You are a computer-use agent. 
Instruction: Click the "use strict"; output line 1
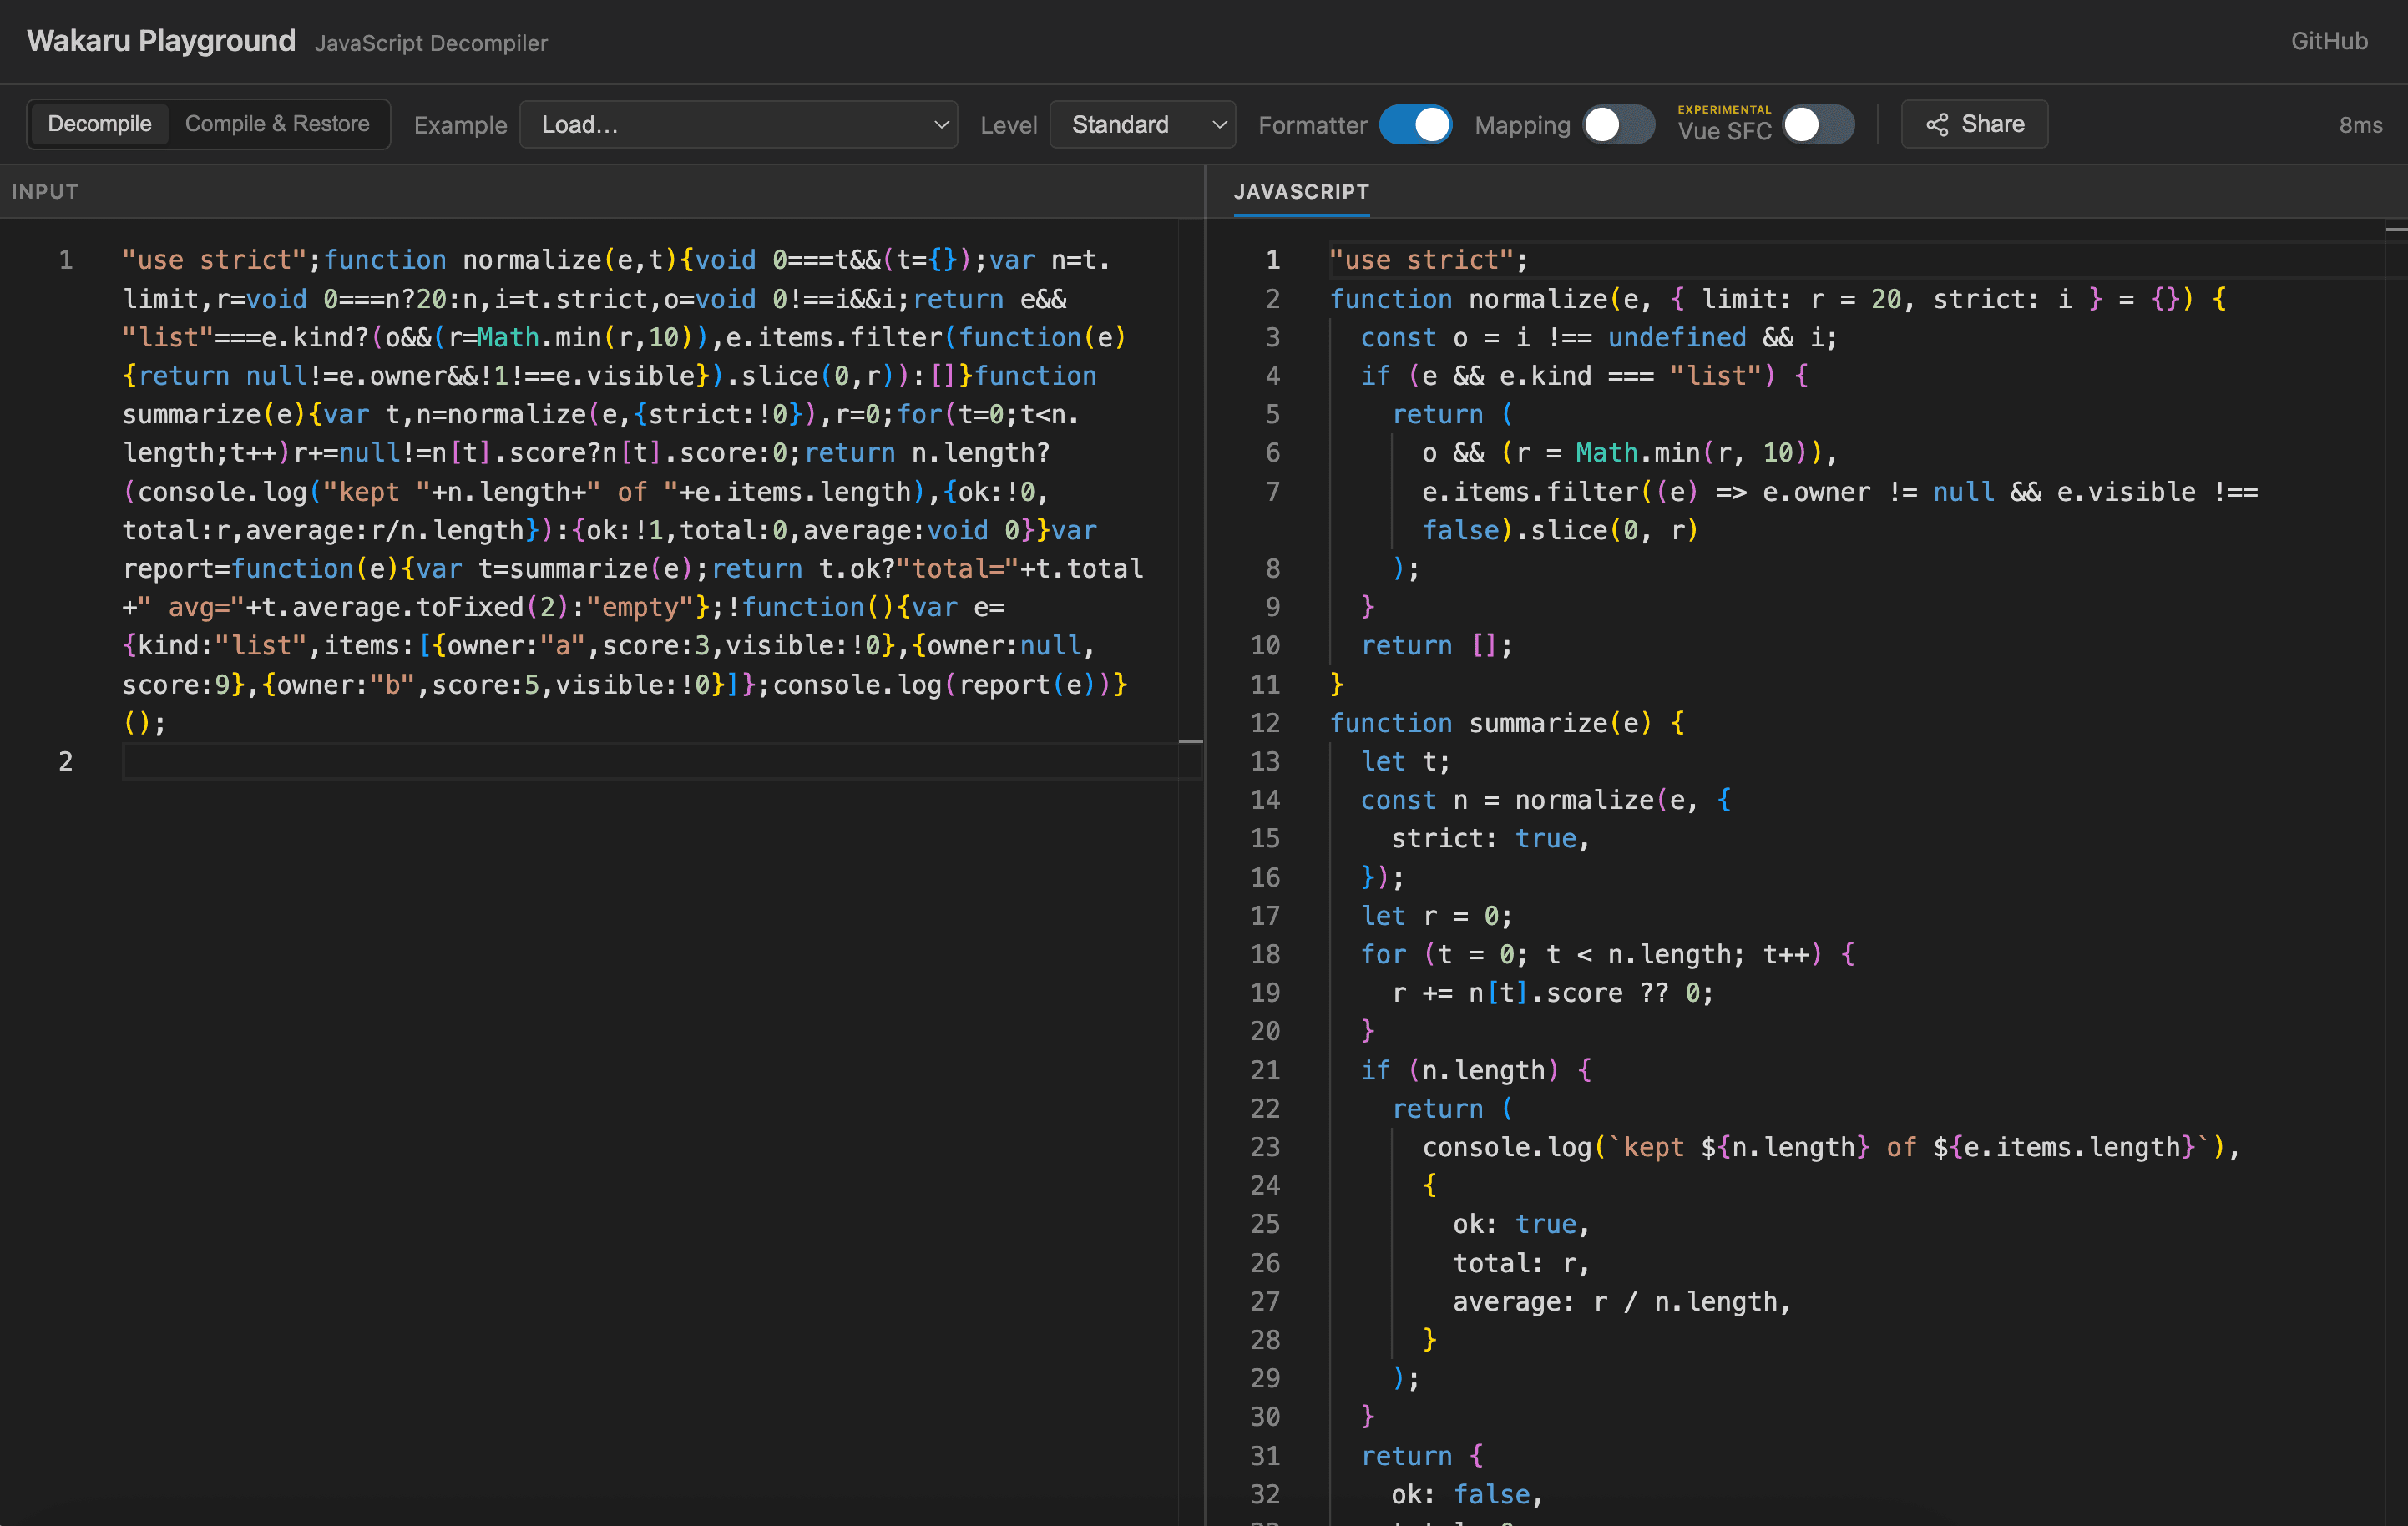[1429, 260]
